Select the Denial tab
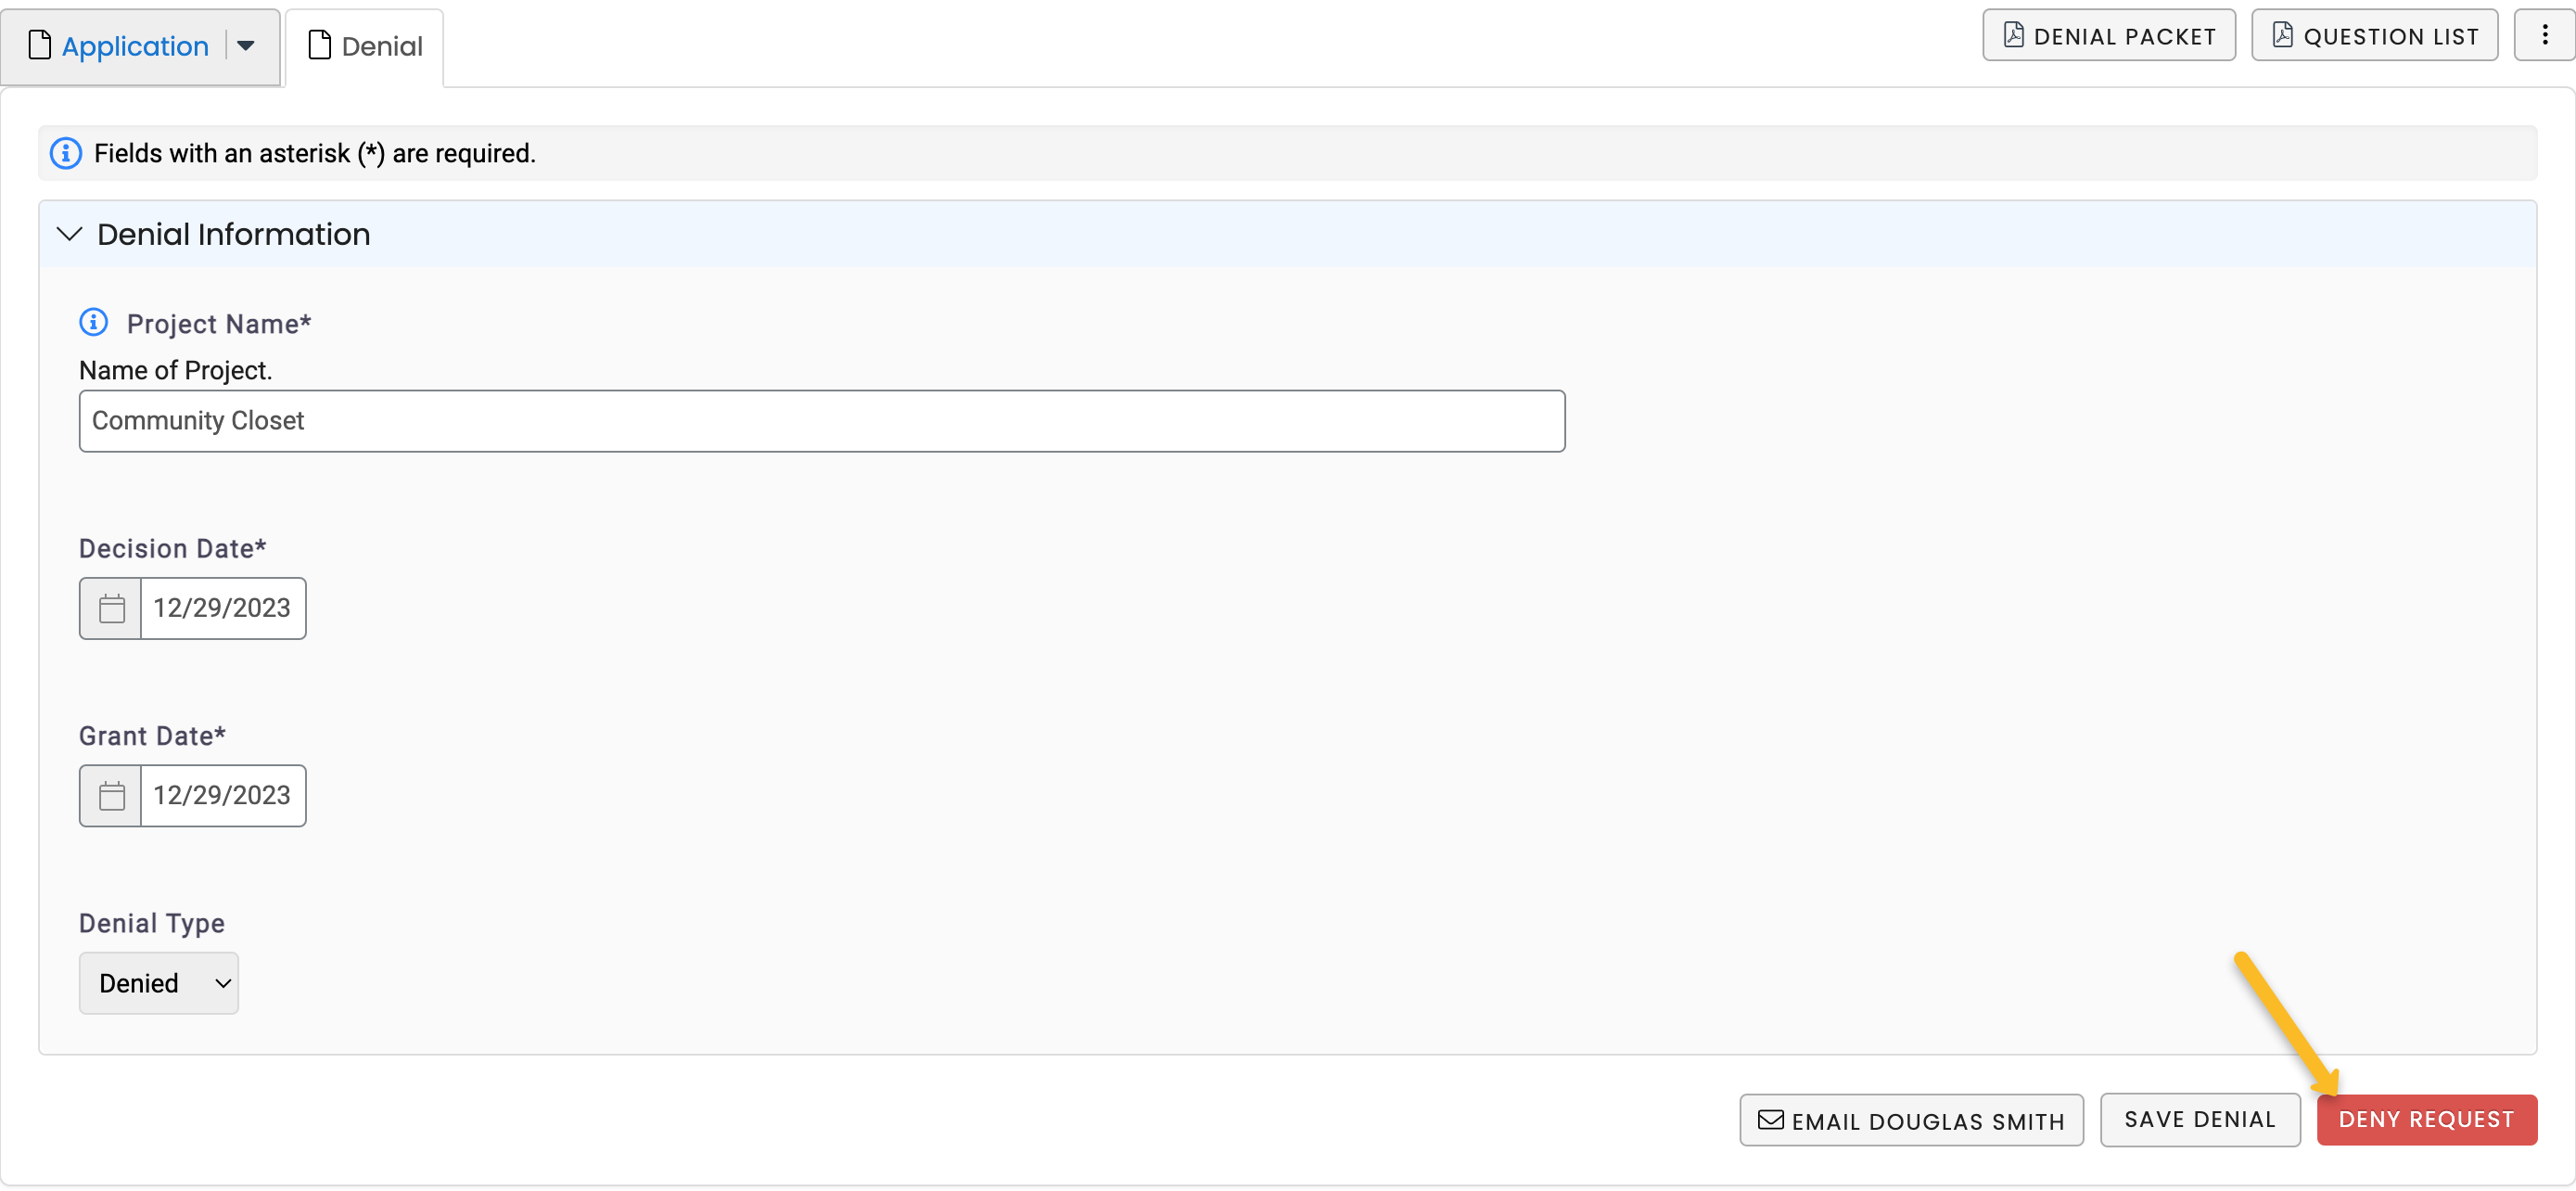The width and height of the screenshot is (2576, 1191). click(365, 46)
